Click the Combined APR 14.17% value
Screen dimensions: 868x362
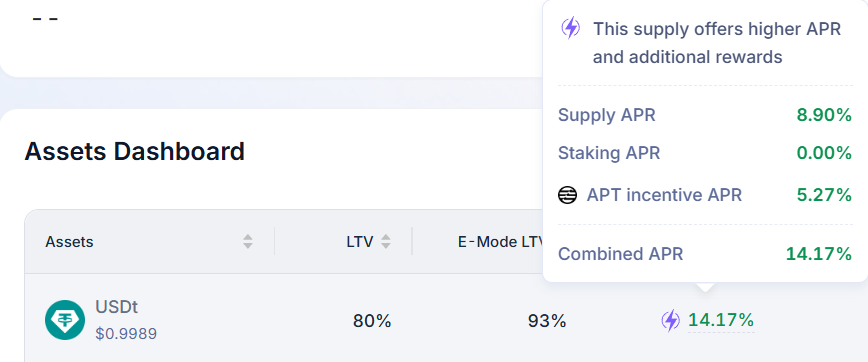819,254
